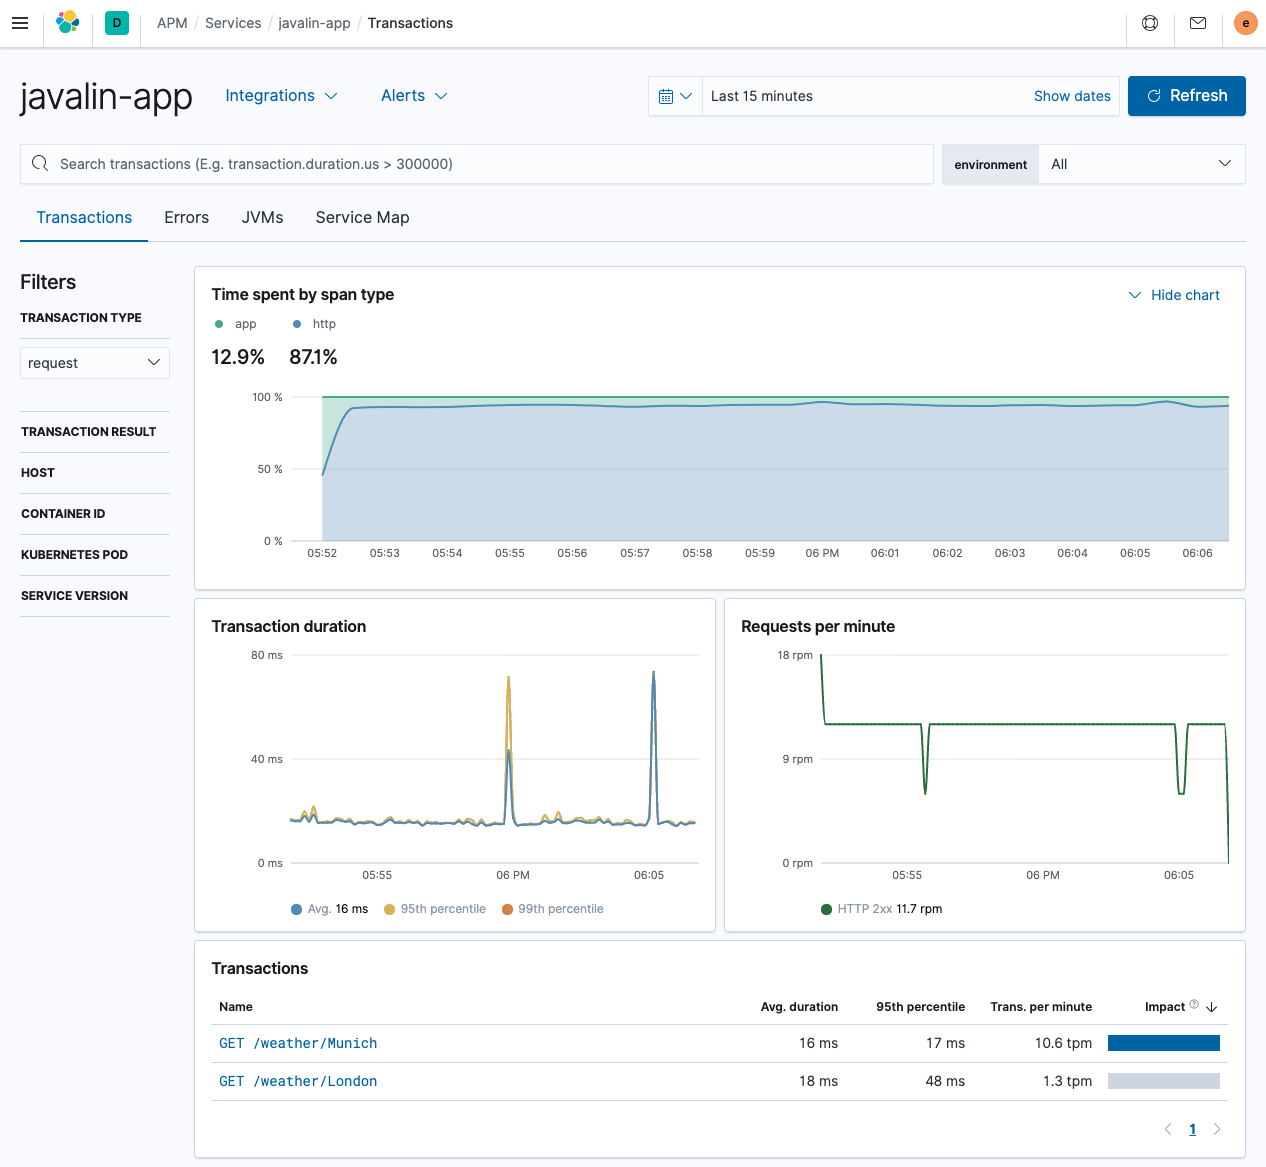
Task: Click the search transactions input field
Action: 475,164
